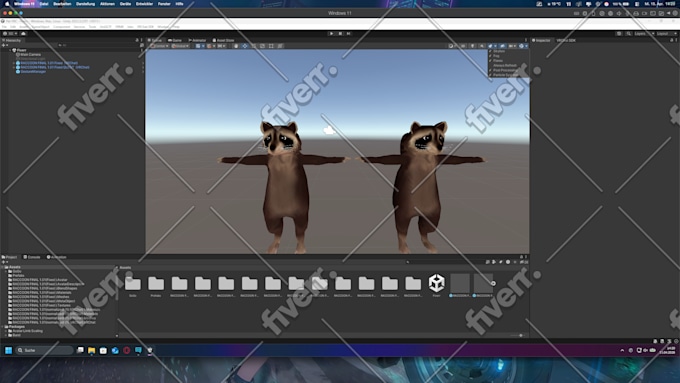680x383 pixels.
Task: Toggle Always Refresh option
Action: click(x=505, y=65)
